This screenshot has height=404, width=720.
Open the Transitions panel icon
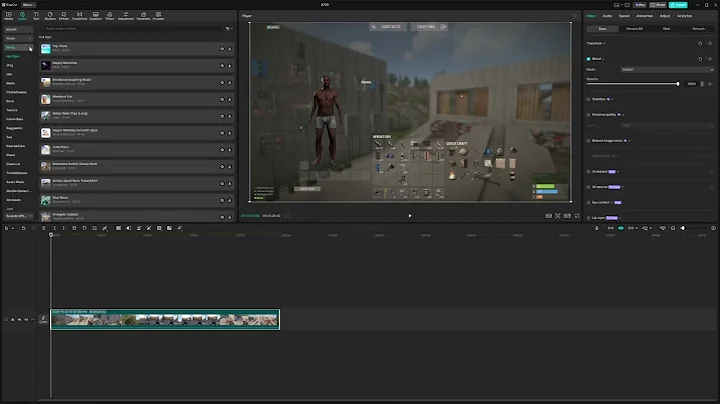pos(79,16)
